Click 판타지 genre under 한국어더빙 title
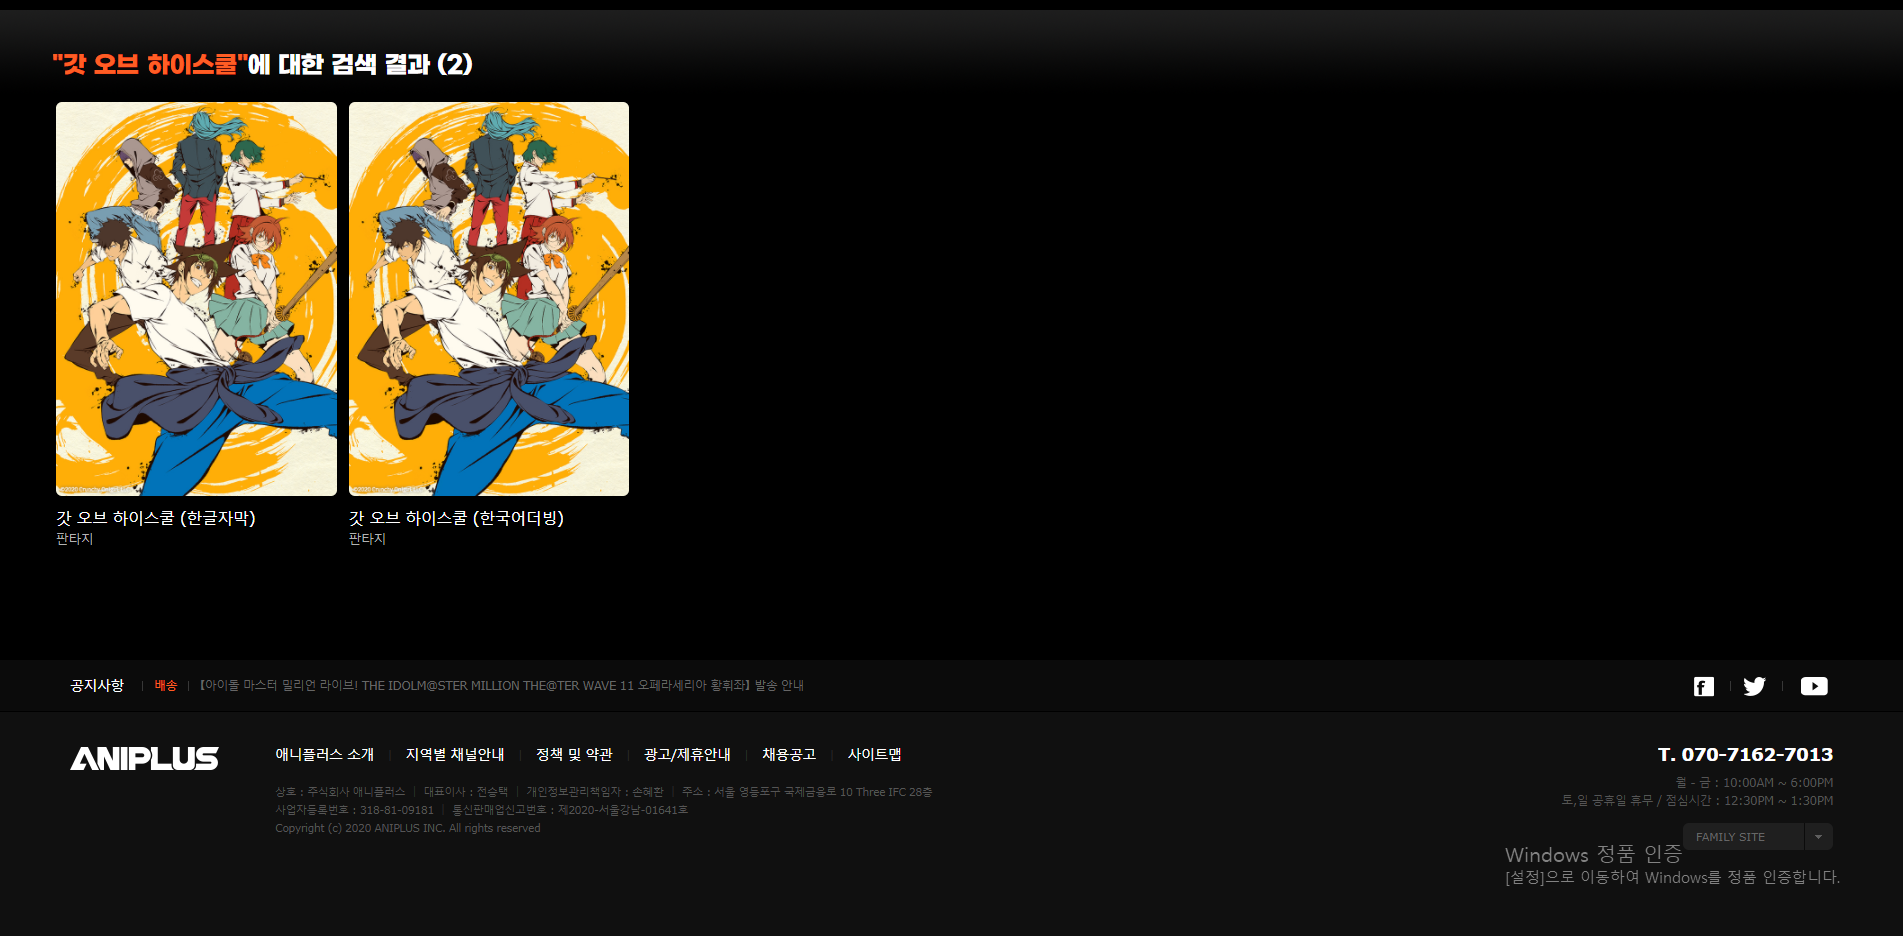 (367, 539)
